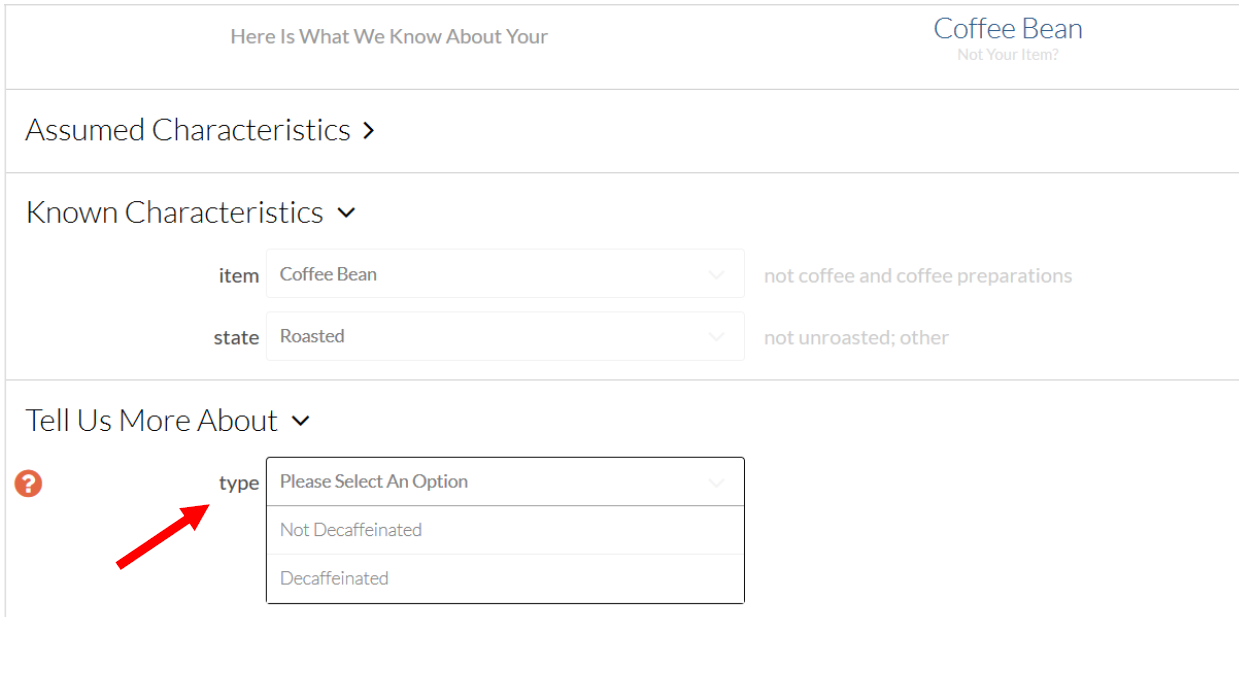This screenshot has height=675, width=1251.
Task: Collapse Known Characteristics with its down chevron
Action: tap(346, 213)
